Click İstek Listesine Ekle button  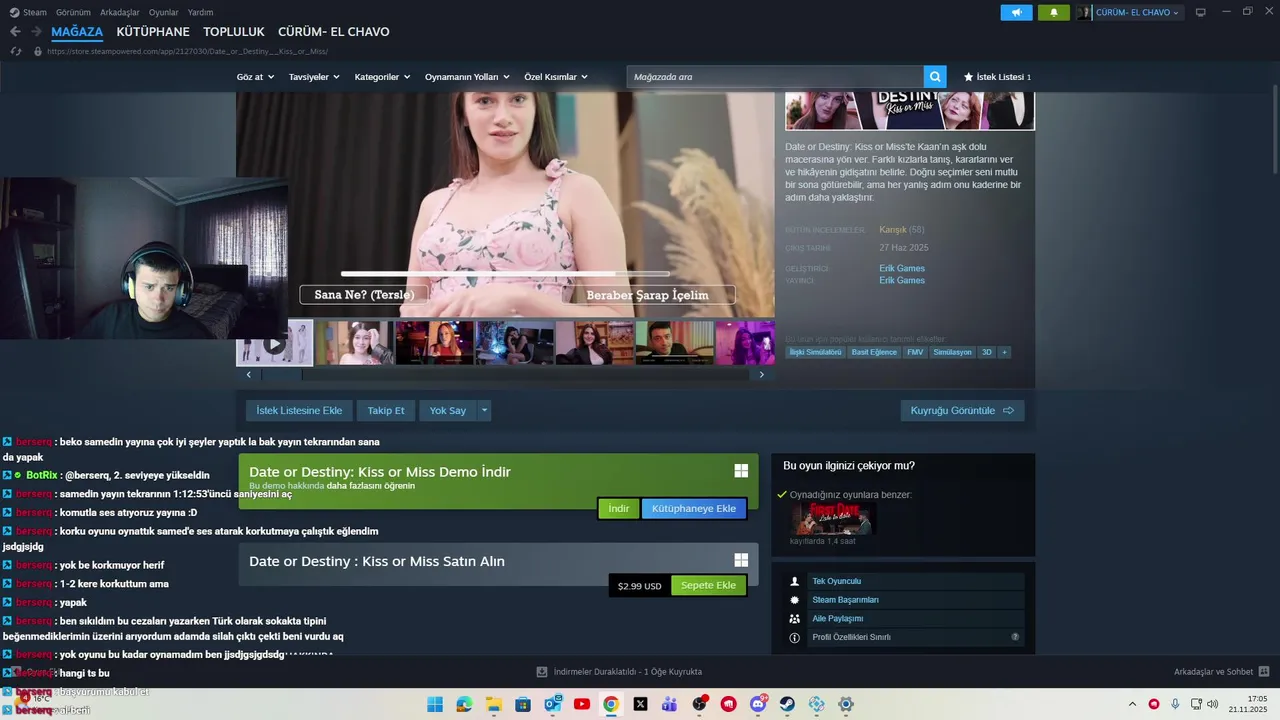299,410
